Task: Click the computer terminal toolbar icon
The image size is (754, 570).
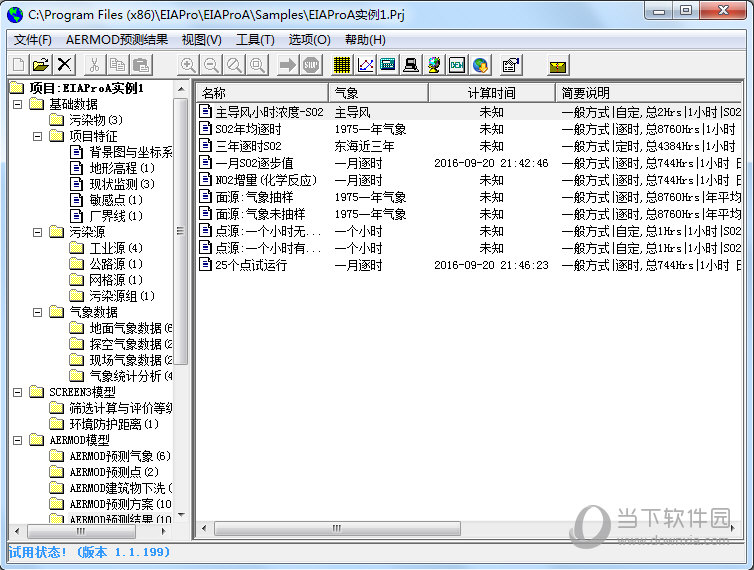Action: pos(411,65)
